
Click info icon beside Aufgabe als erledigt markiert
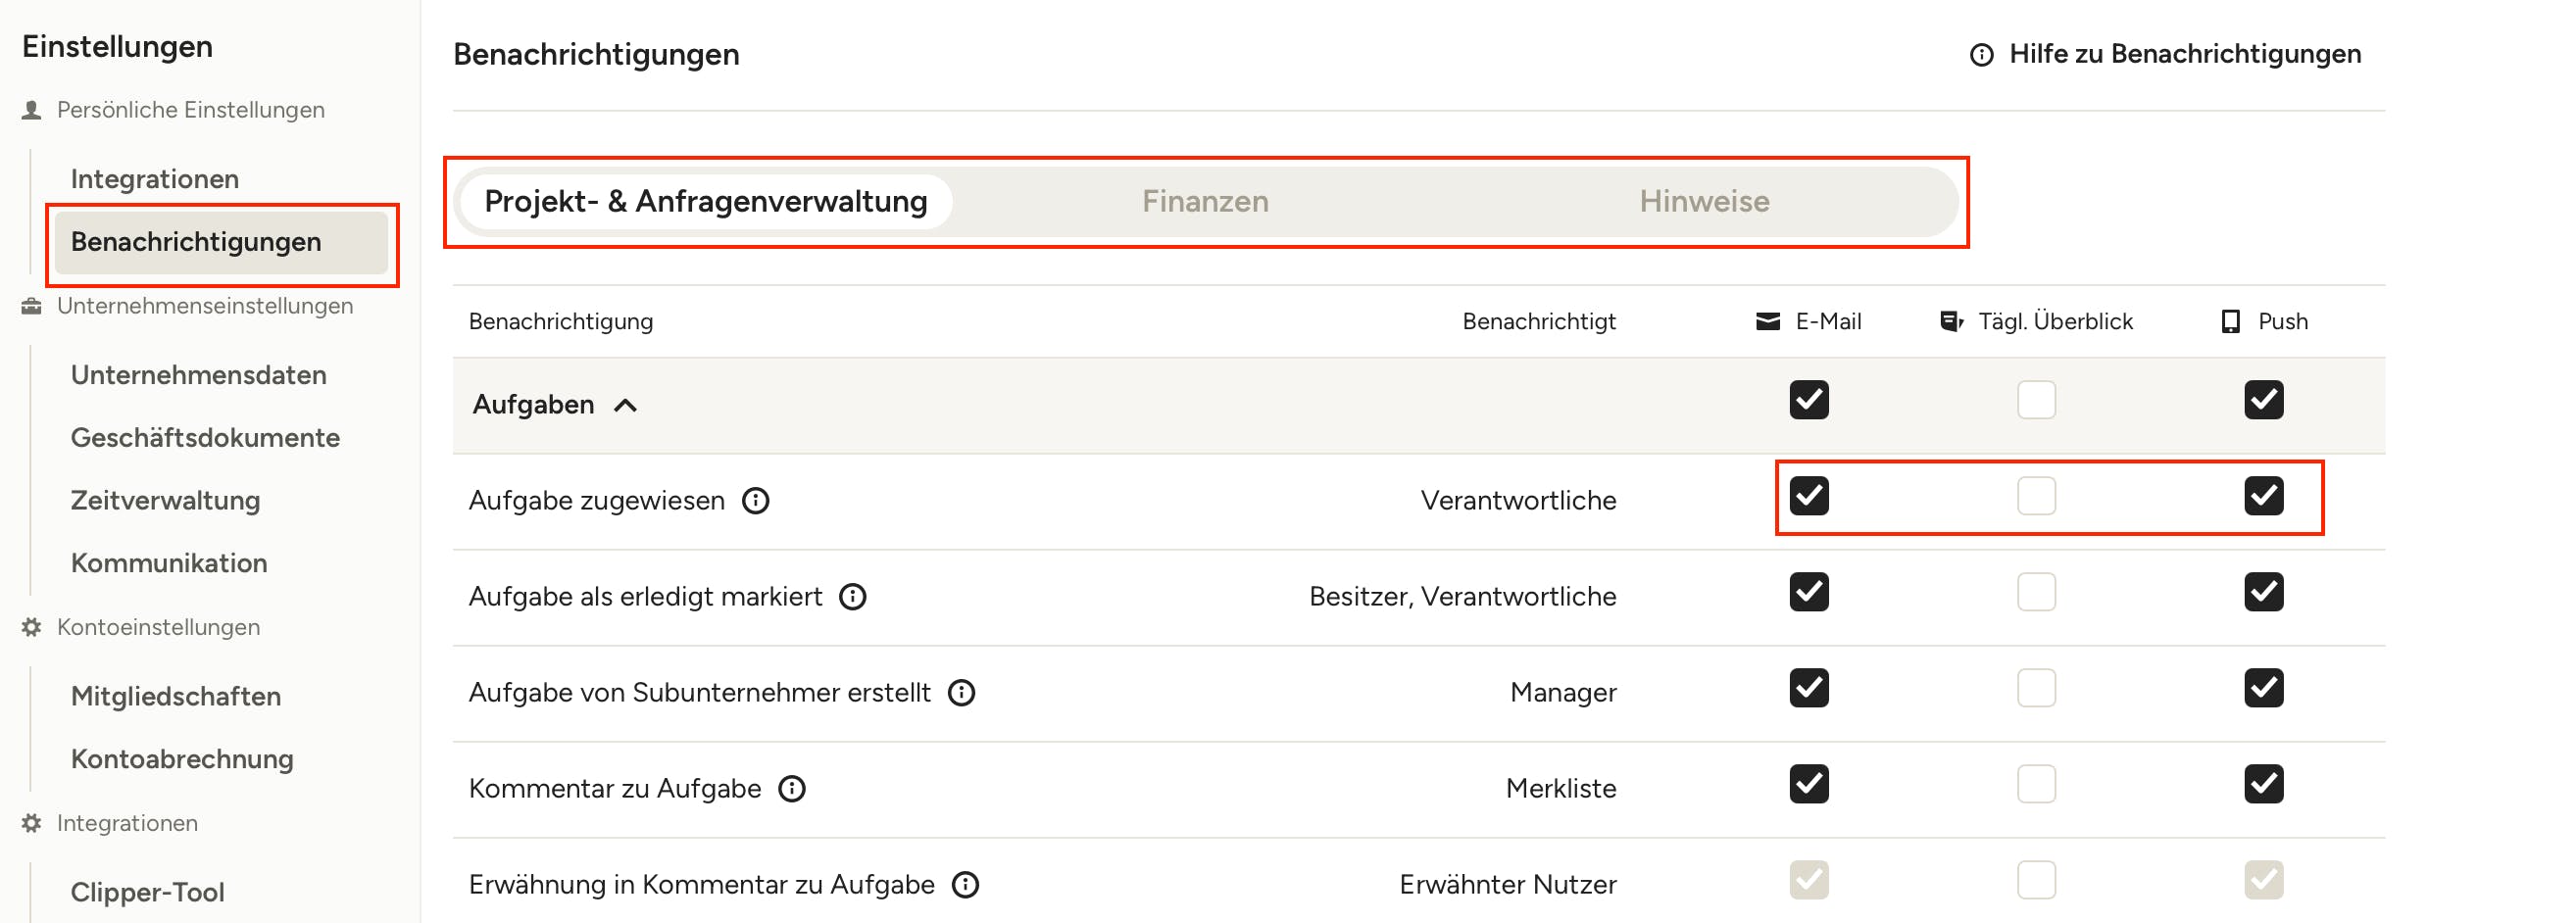coord(852,596)
